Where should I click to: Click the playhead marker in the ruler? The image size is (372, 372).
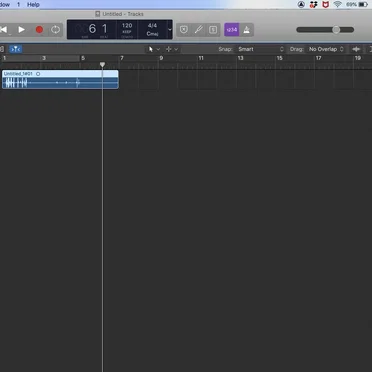tap(102, 64)
